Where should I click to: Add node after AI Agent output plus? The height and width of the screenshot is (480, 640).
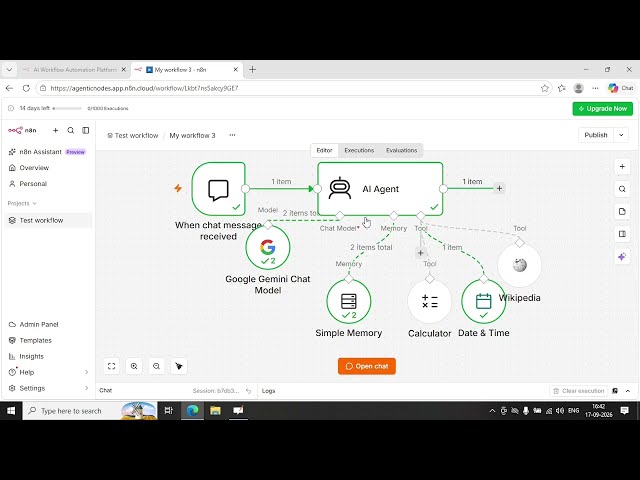tap(499, 189)
